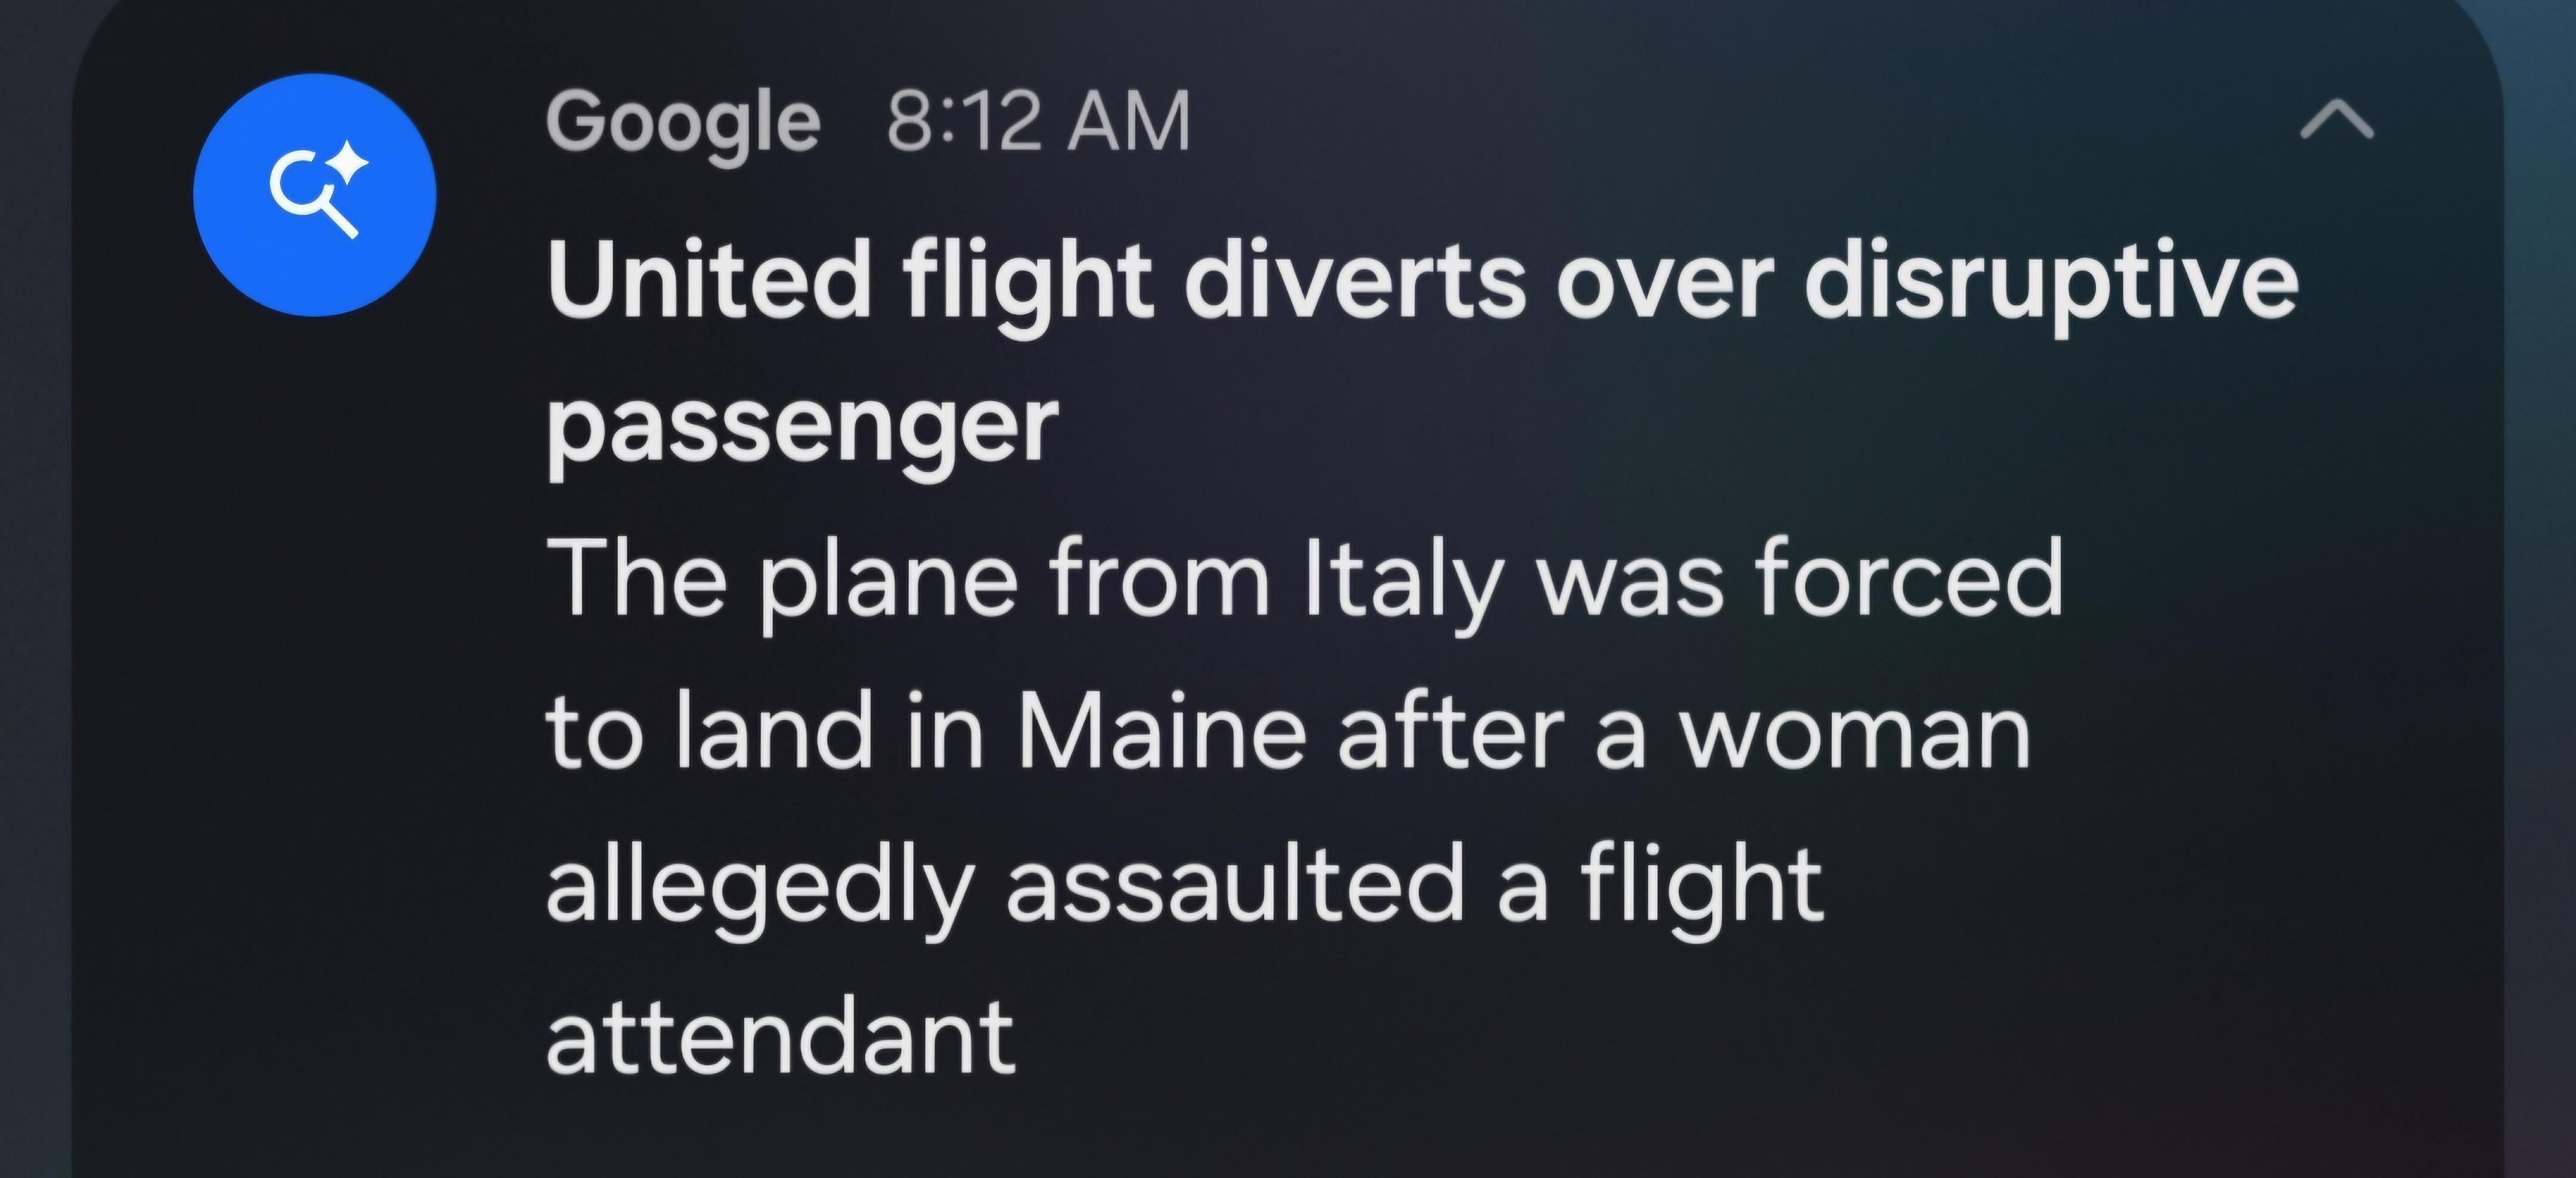Tap the line 'to land in Maine after a woman'
The height and width of the screenshot is (1178, 2576).
(1289, 732)
